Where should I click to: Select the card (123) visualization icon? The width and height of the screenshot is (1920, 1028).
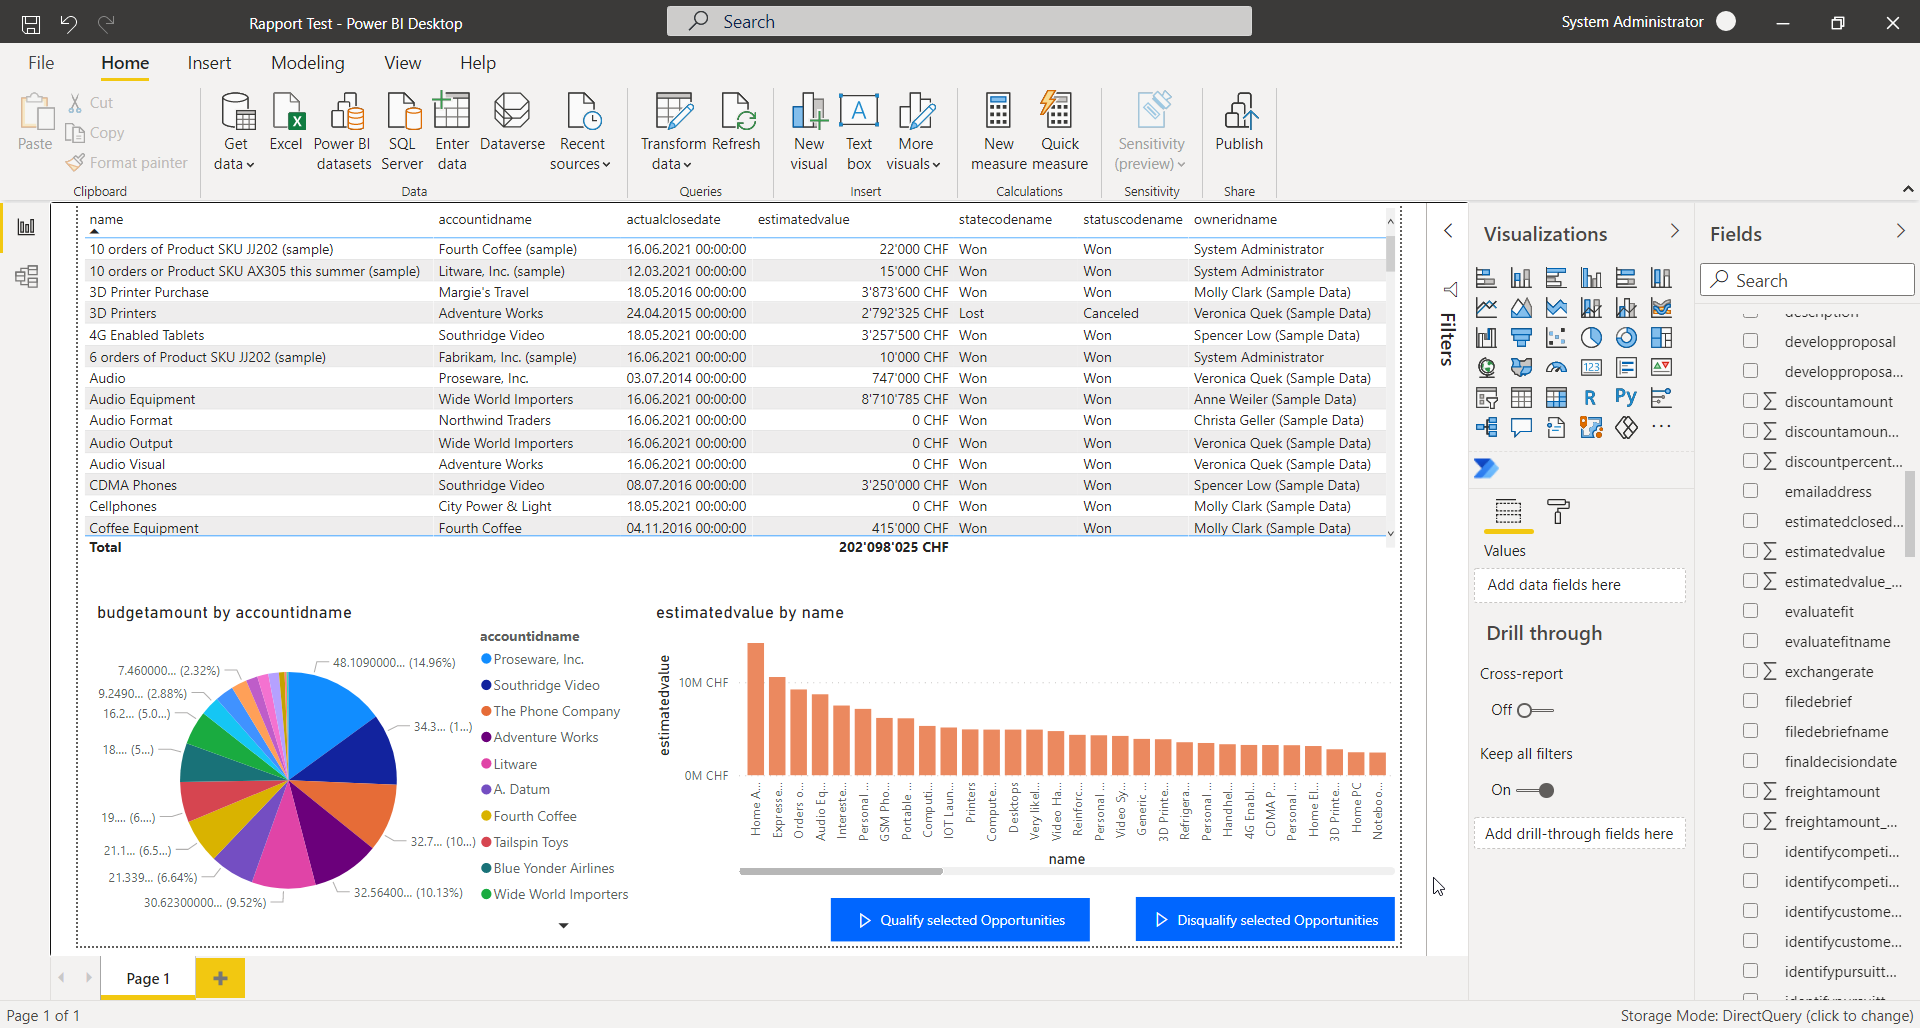tap(1591, 368)
